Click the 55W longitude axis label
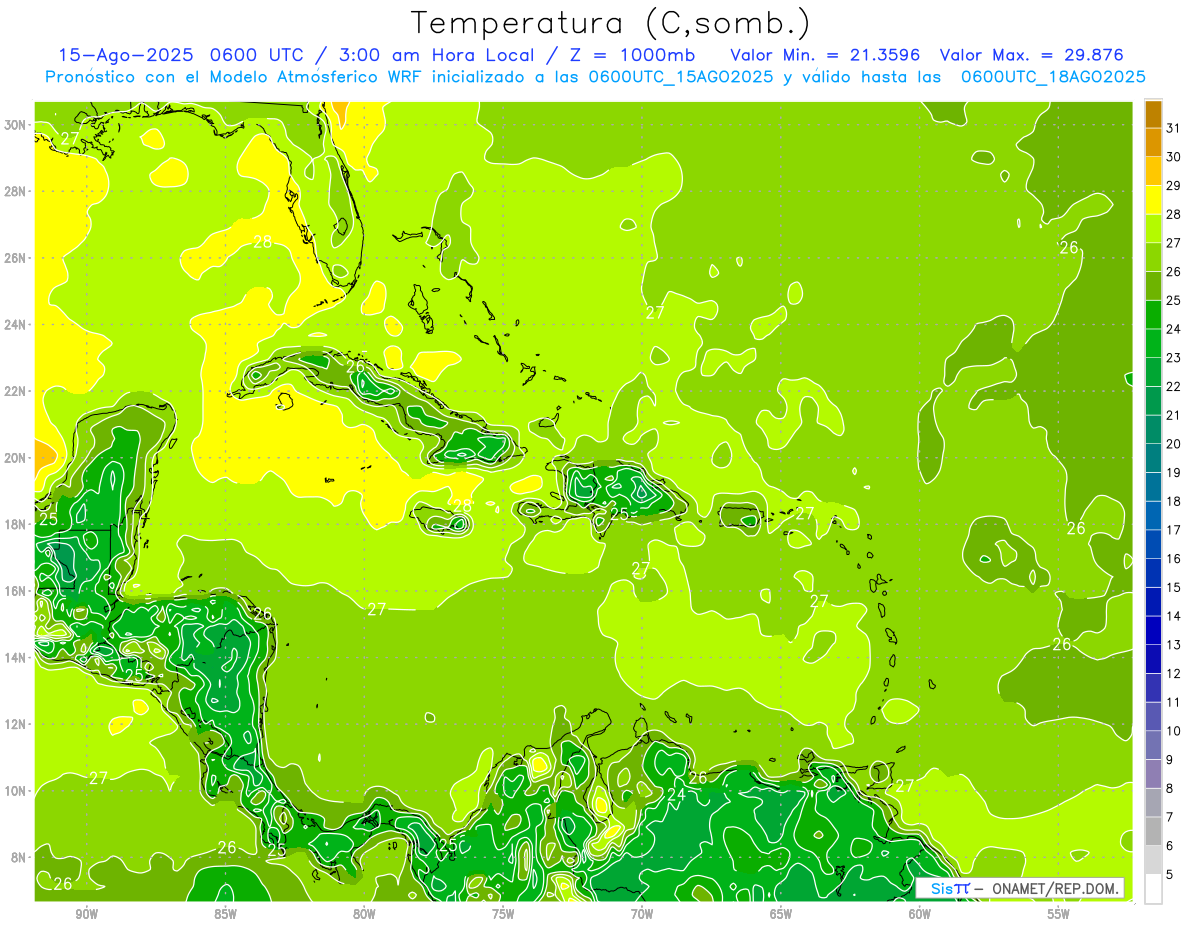 [1059, 914]
